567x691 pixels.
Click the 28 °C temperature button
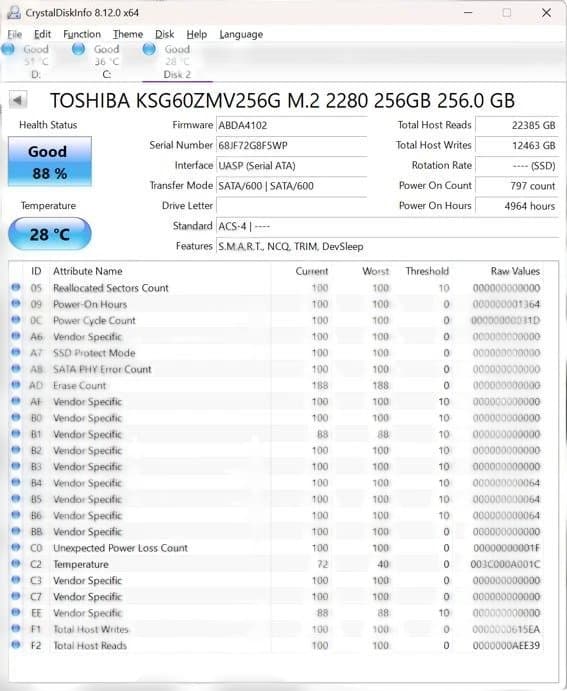click(50, 234)
